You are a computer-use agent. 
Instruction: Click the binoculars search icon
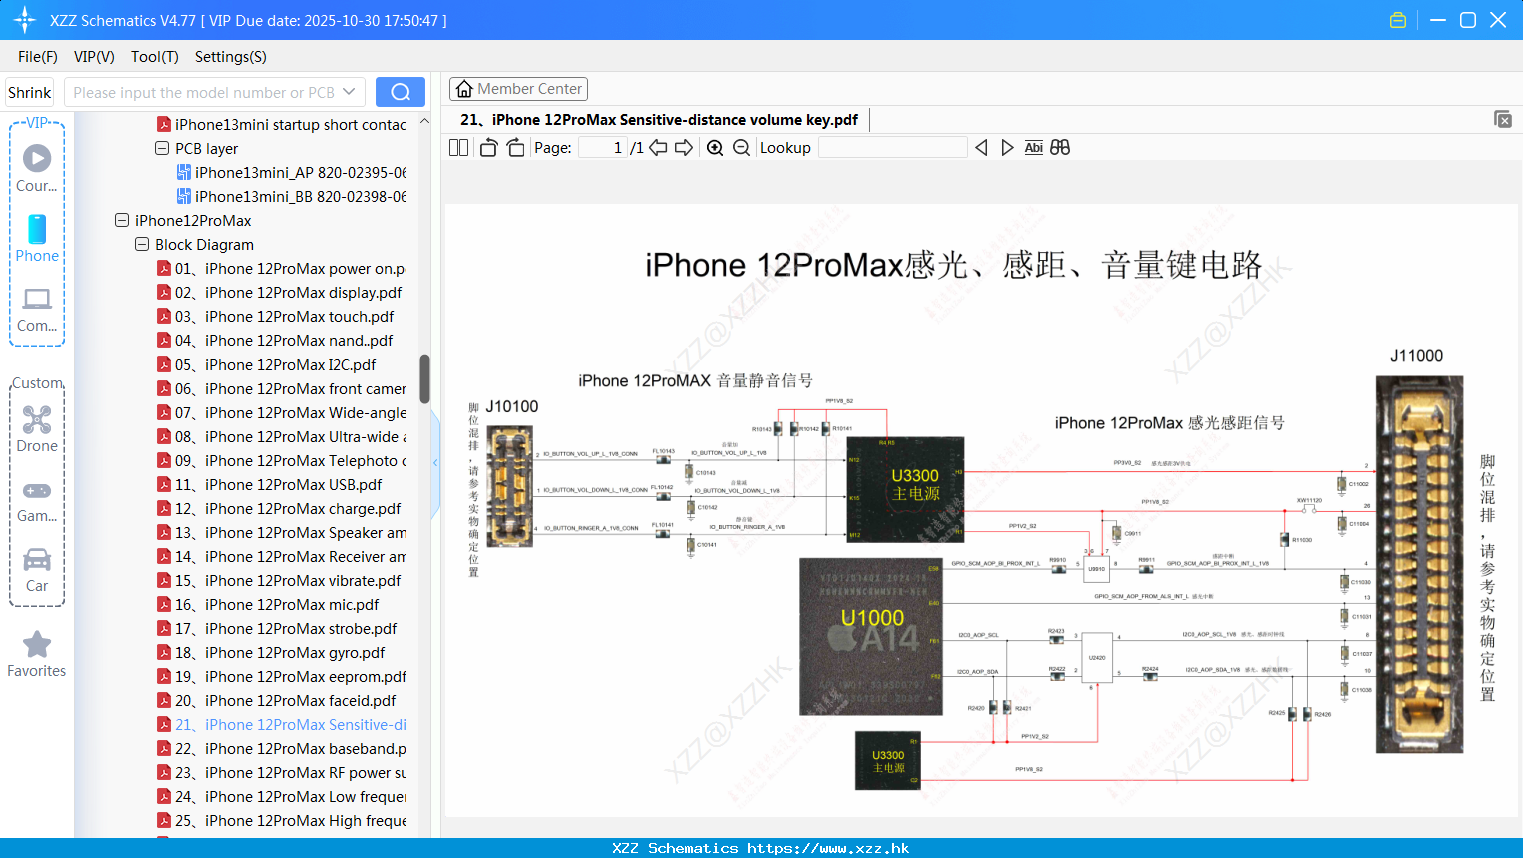(1060, 148)
